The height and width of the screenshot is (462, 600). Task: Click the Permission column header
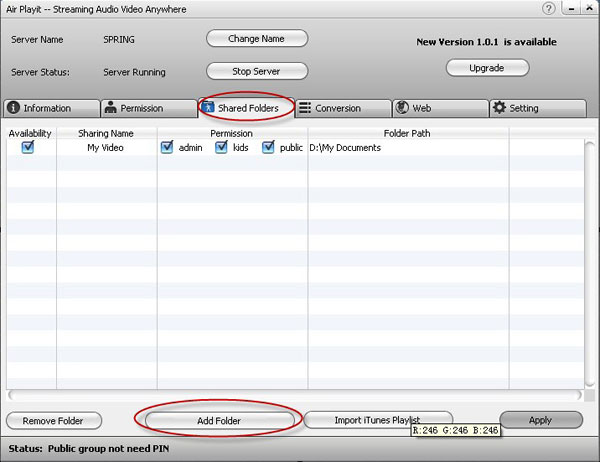[x=232, y=133]
